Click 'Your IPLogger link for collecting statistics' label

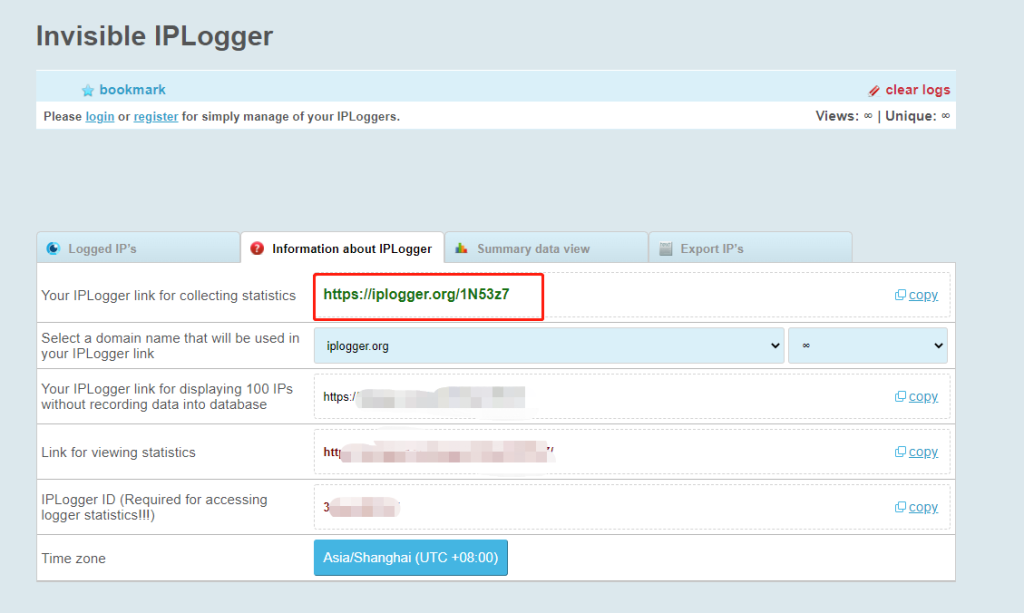(x=168, y=295)
